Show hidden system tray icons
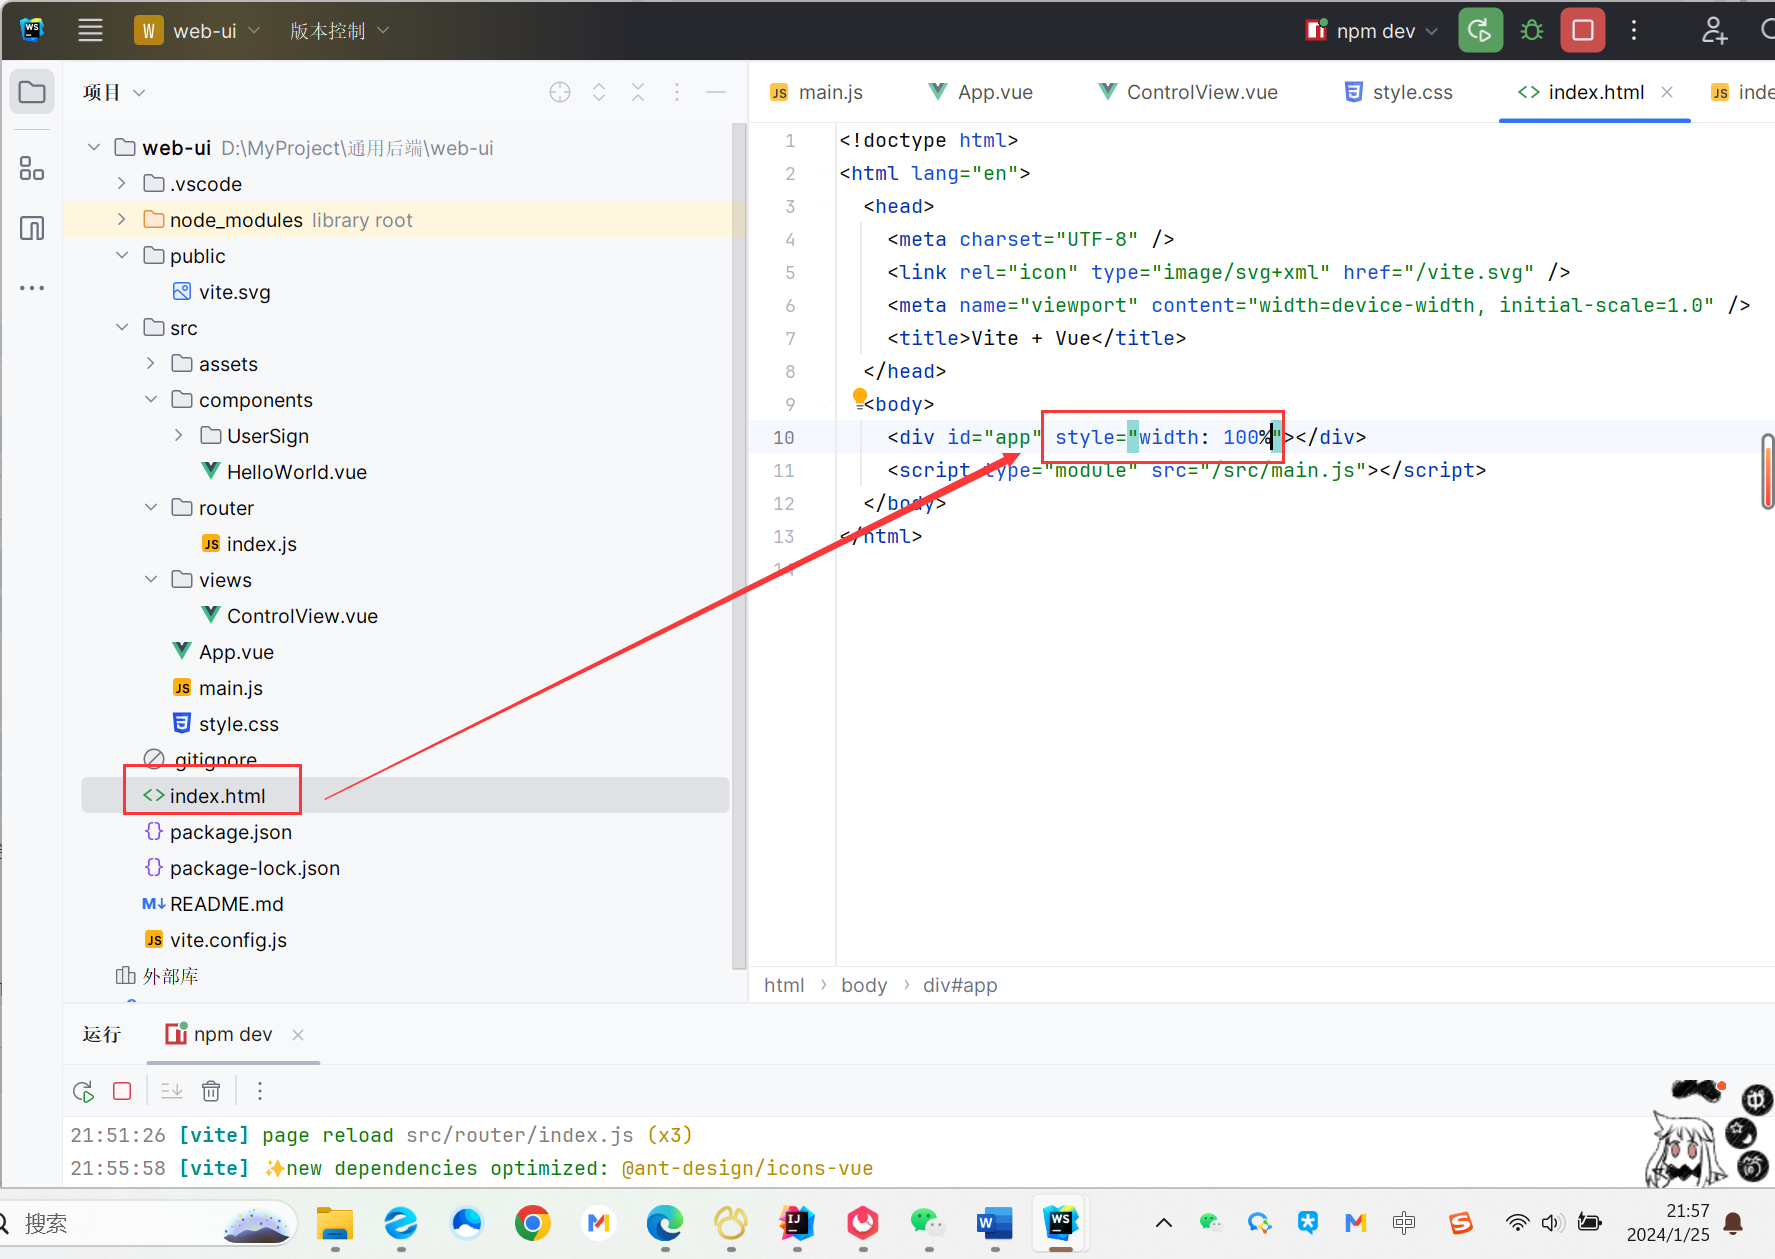Image resolution: width=1775 pixels, height=1259 pixels. coord(1164,1222)
